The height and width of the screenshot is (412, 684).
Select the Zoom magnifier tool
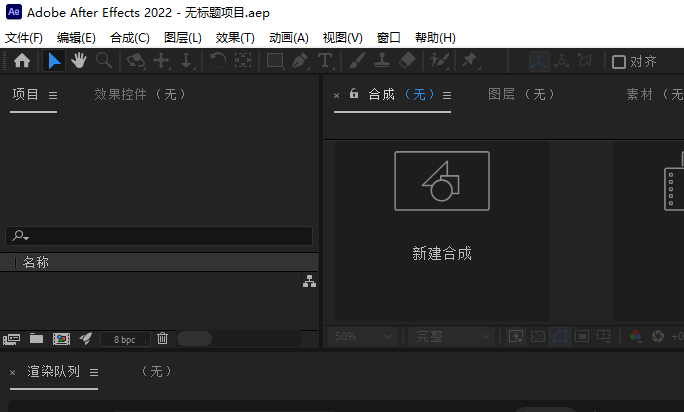[x=104, y=61]
